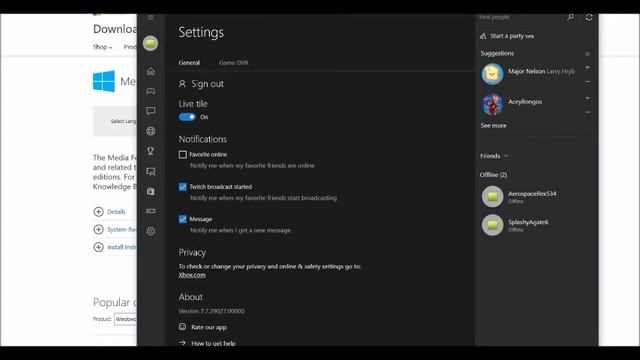
Task: Open AceyBongos' avatar
Action: pyautogui.click(x=492, y=104)
